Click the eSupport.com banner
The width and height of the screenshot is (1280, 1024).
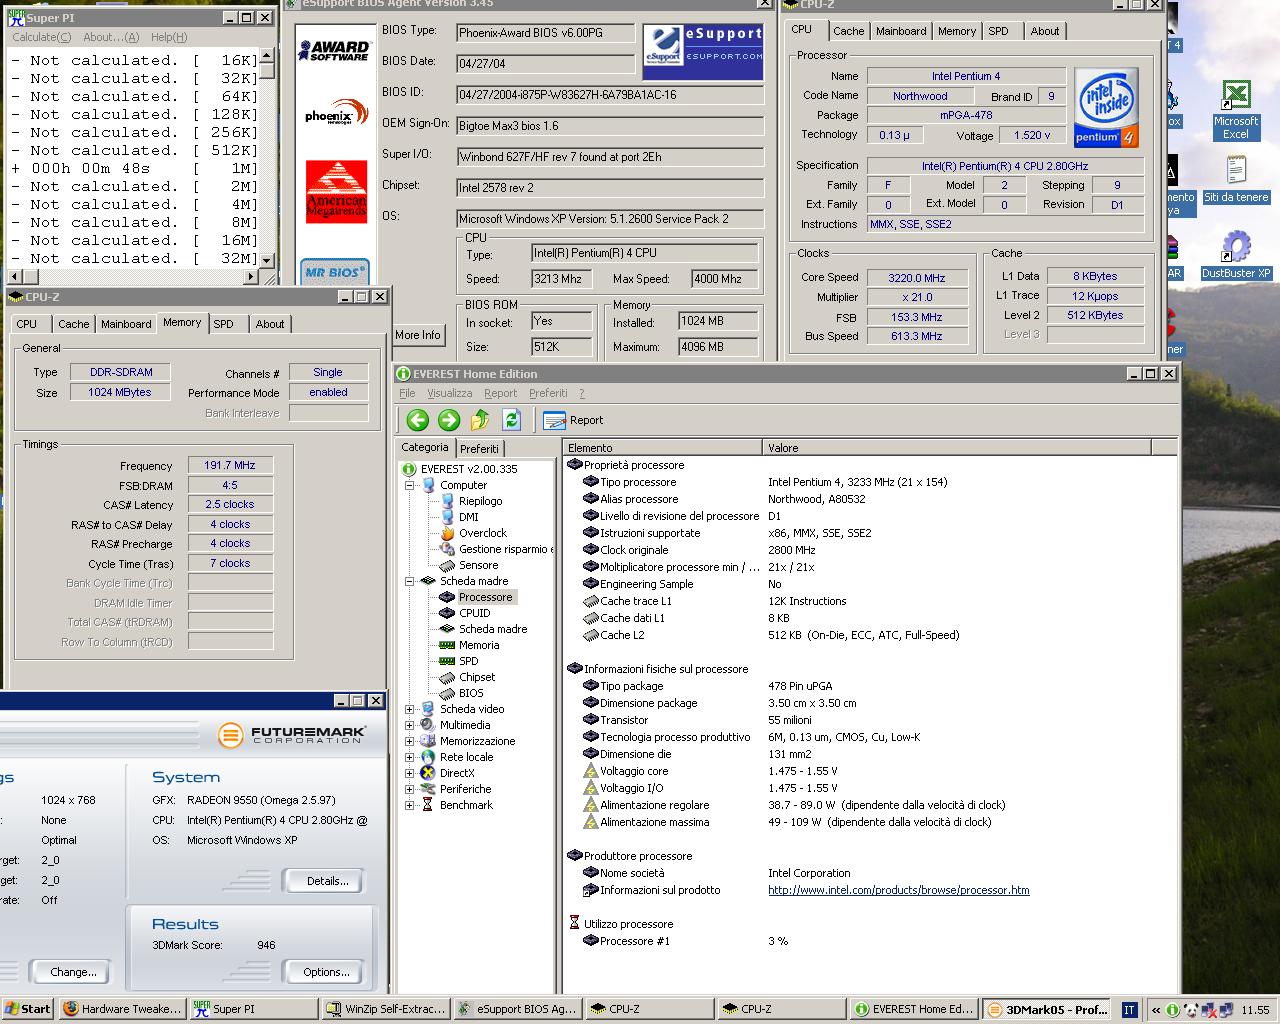703,52
